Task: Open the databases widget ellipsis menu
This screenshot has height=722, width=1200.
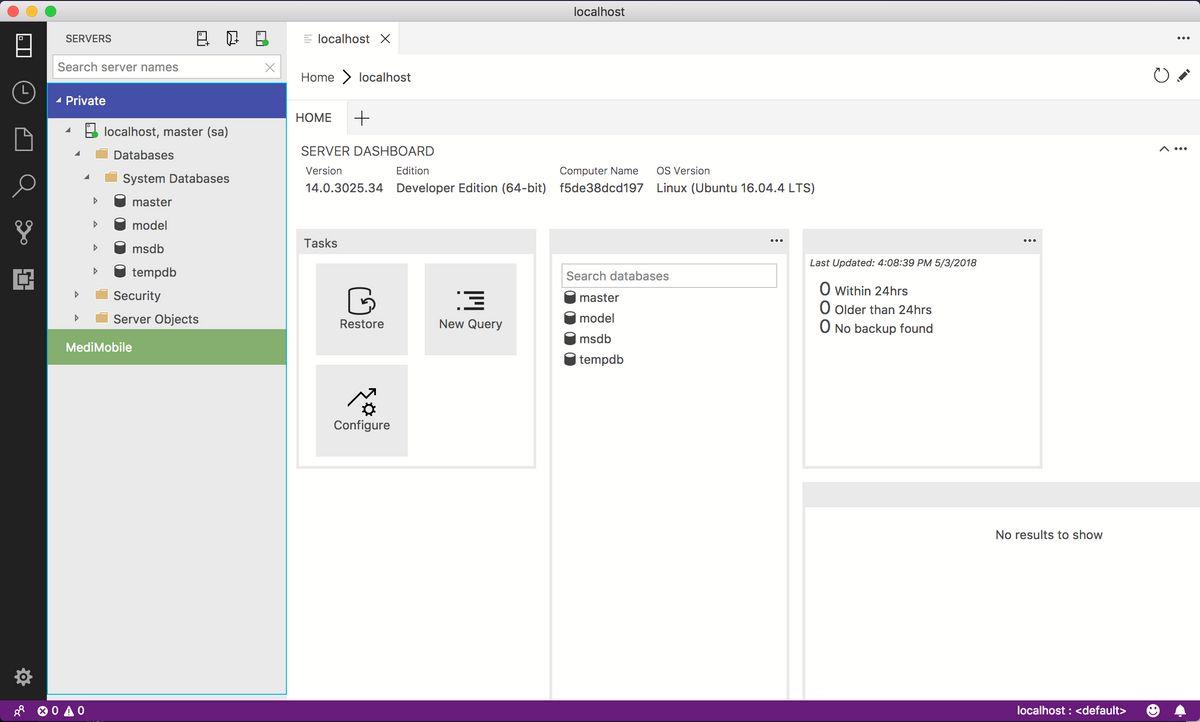Action: (x=777, y=241)
